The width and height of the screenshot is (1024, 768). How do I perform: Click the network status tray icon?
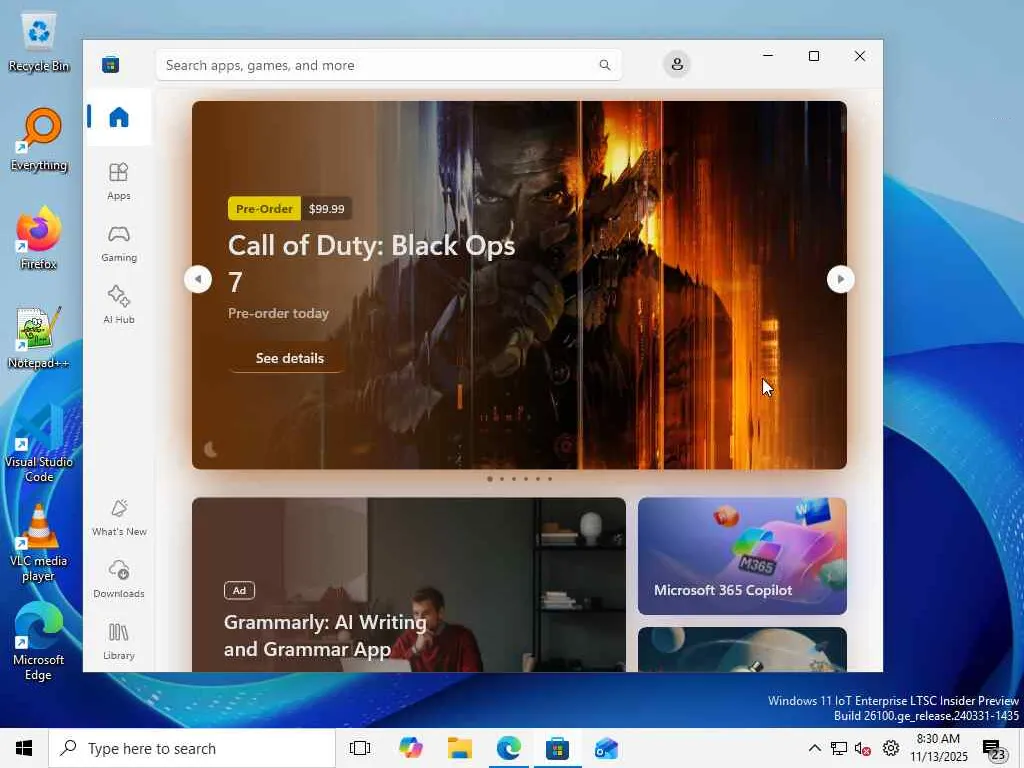pyautogui.click(x=839, y=748)
